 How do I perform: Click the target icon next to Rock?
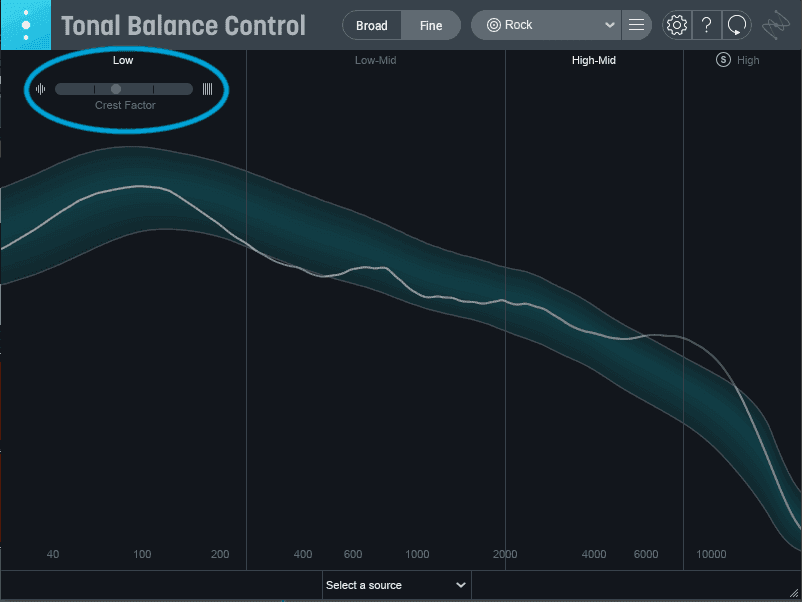(493, 25)
